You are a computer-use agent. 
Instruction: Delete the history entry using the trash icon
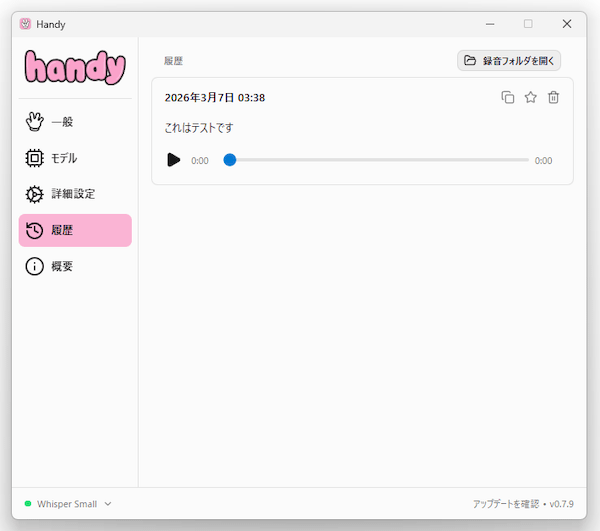pyautogui.click(x=554, y=97)
